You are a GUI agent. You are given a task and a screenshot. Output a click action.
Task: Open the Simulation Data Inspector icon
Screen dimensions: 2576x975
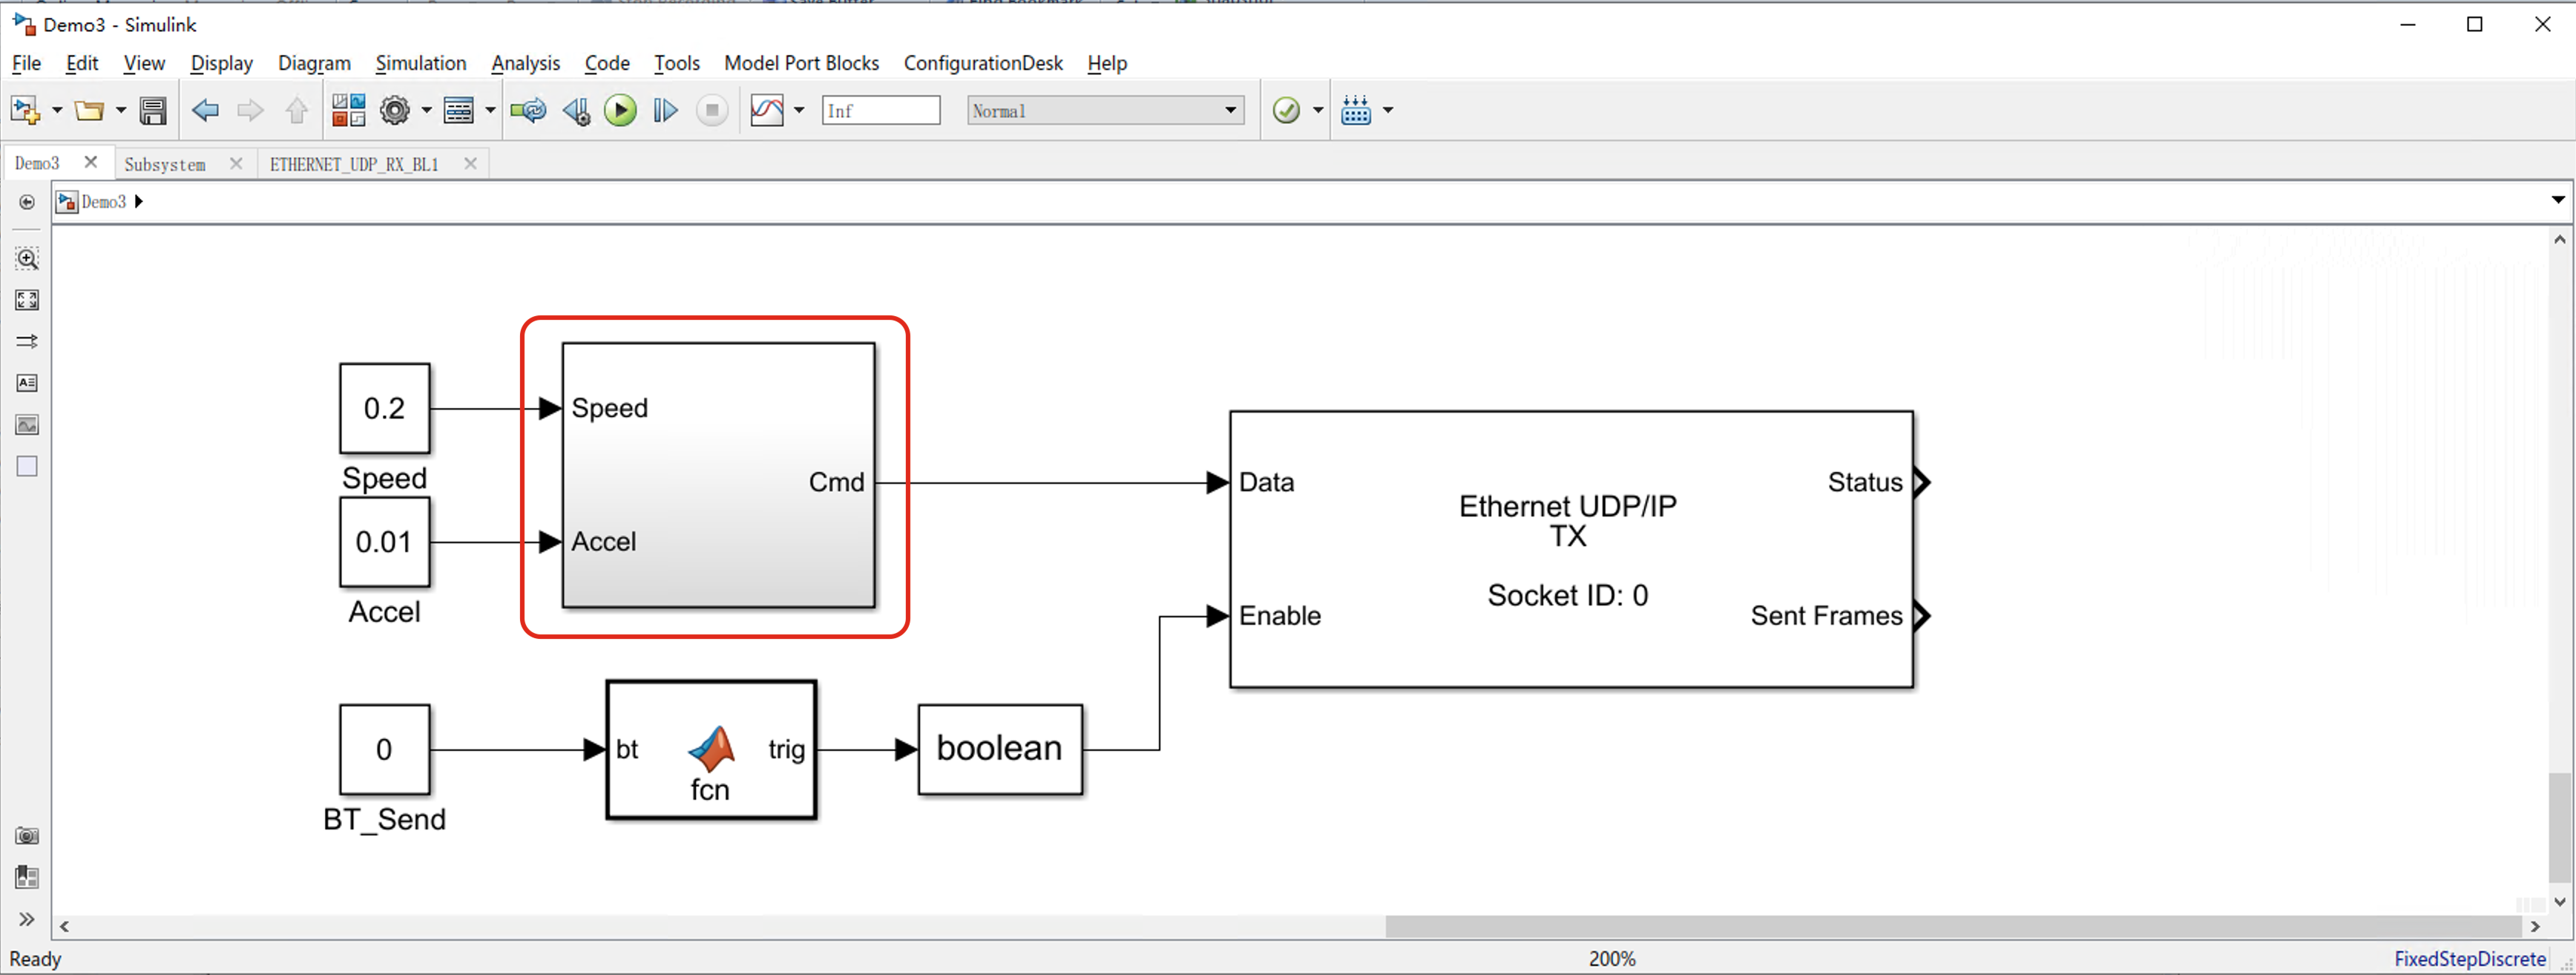pos(767,110)
